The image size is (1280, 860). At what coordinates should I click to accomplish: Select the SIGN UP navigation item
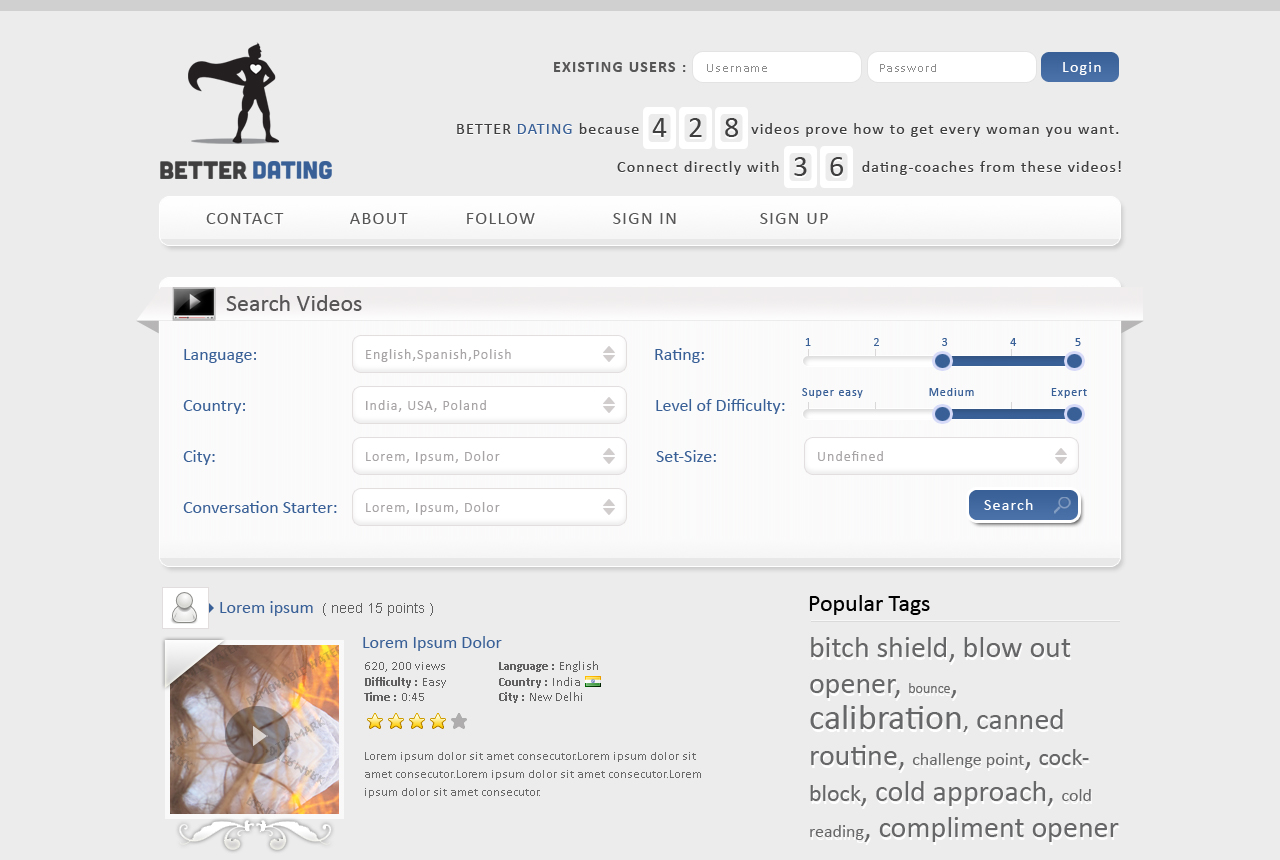point(793,218)
